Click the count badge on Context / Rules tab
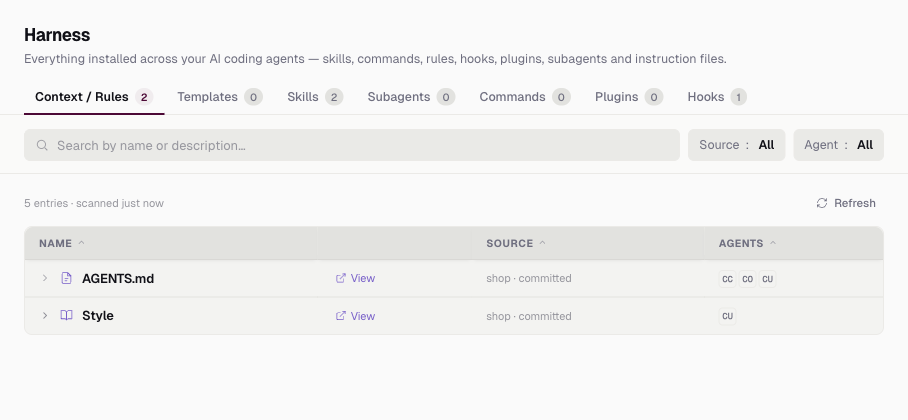 [x=144, y=97]
